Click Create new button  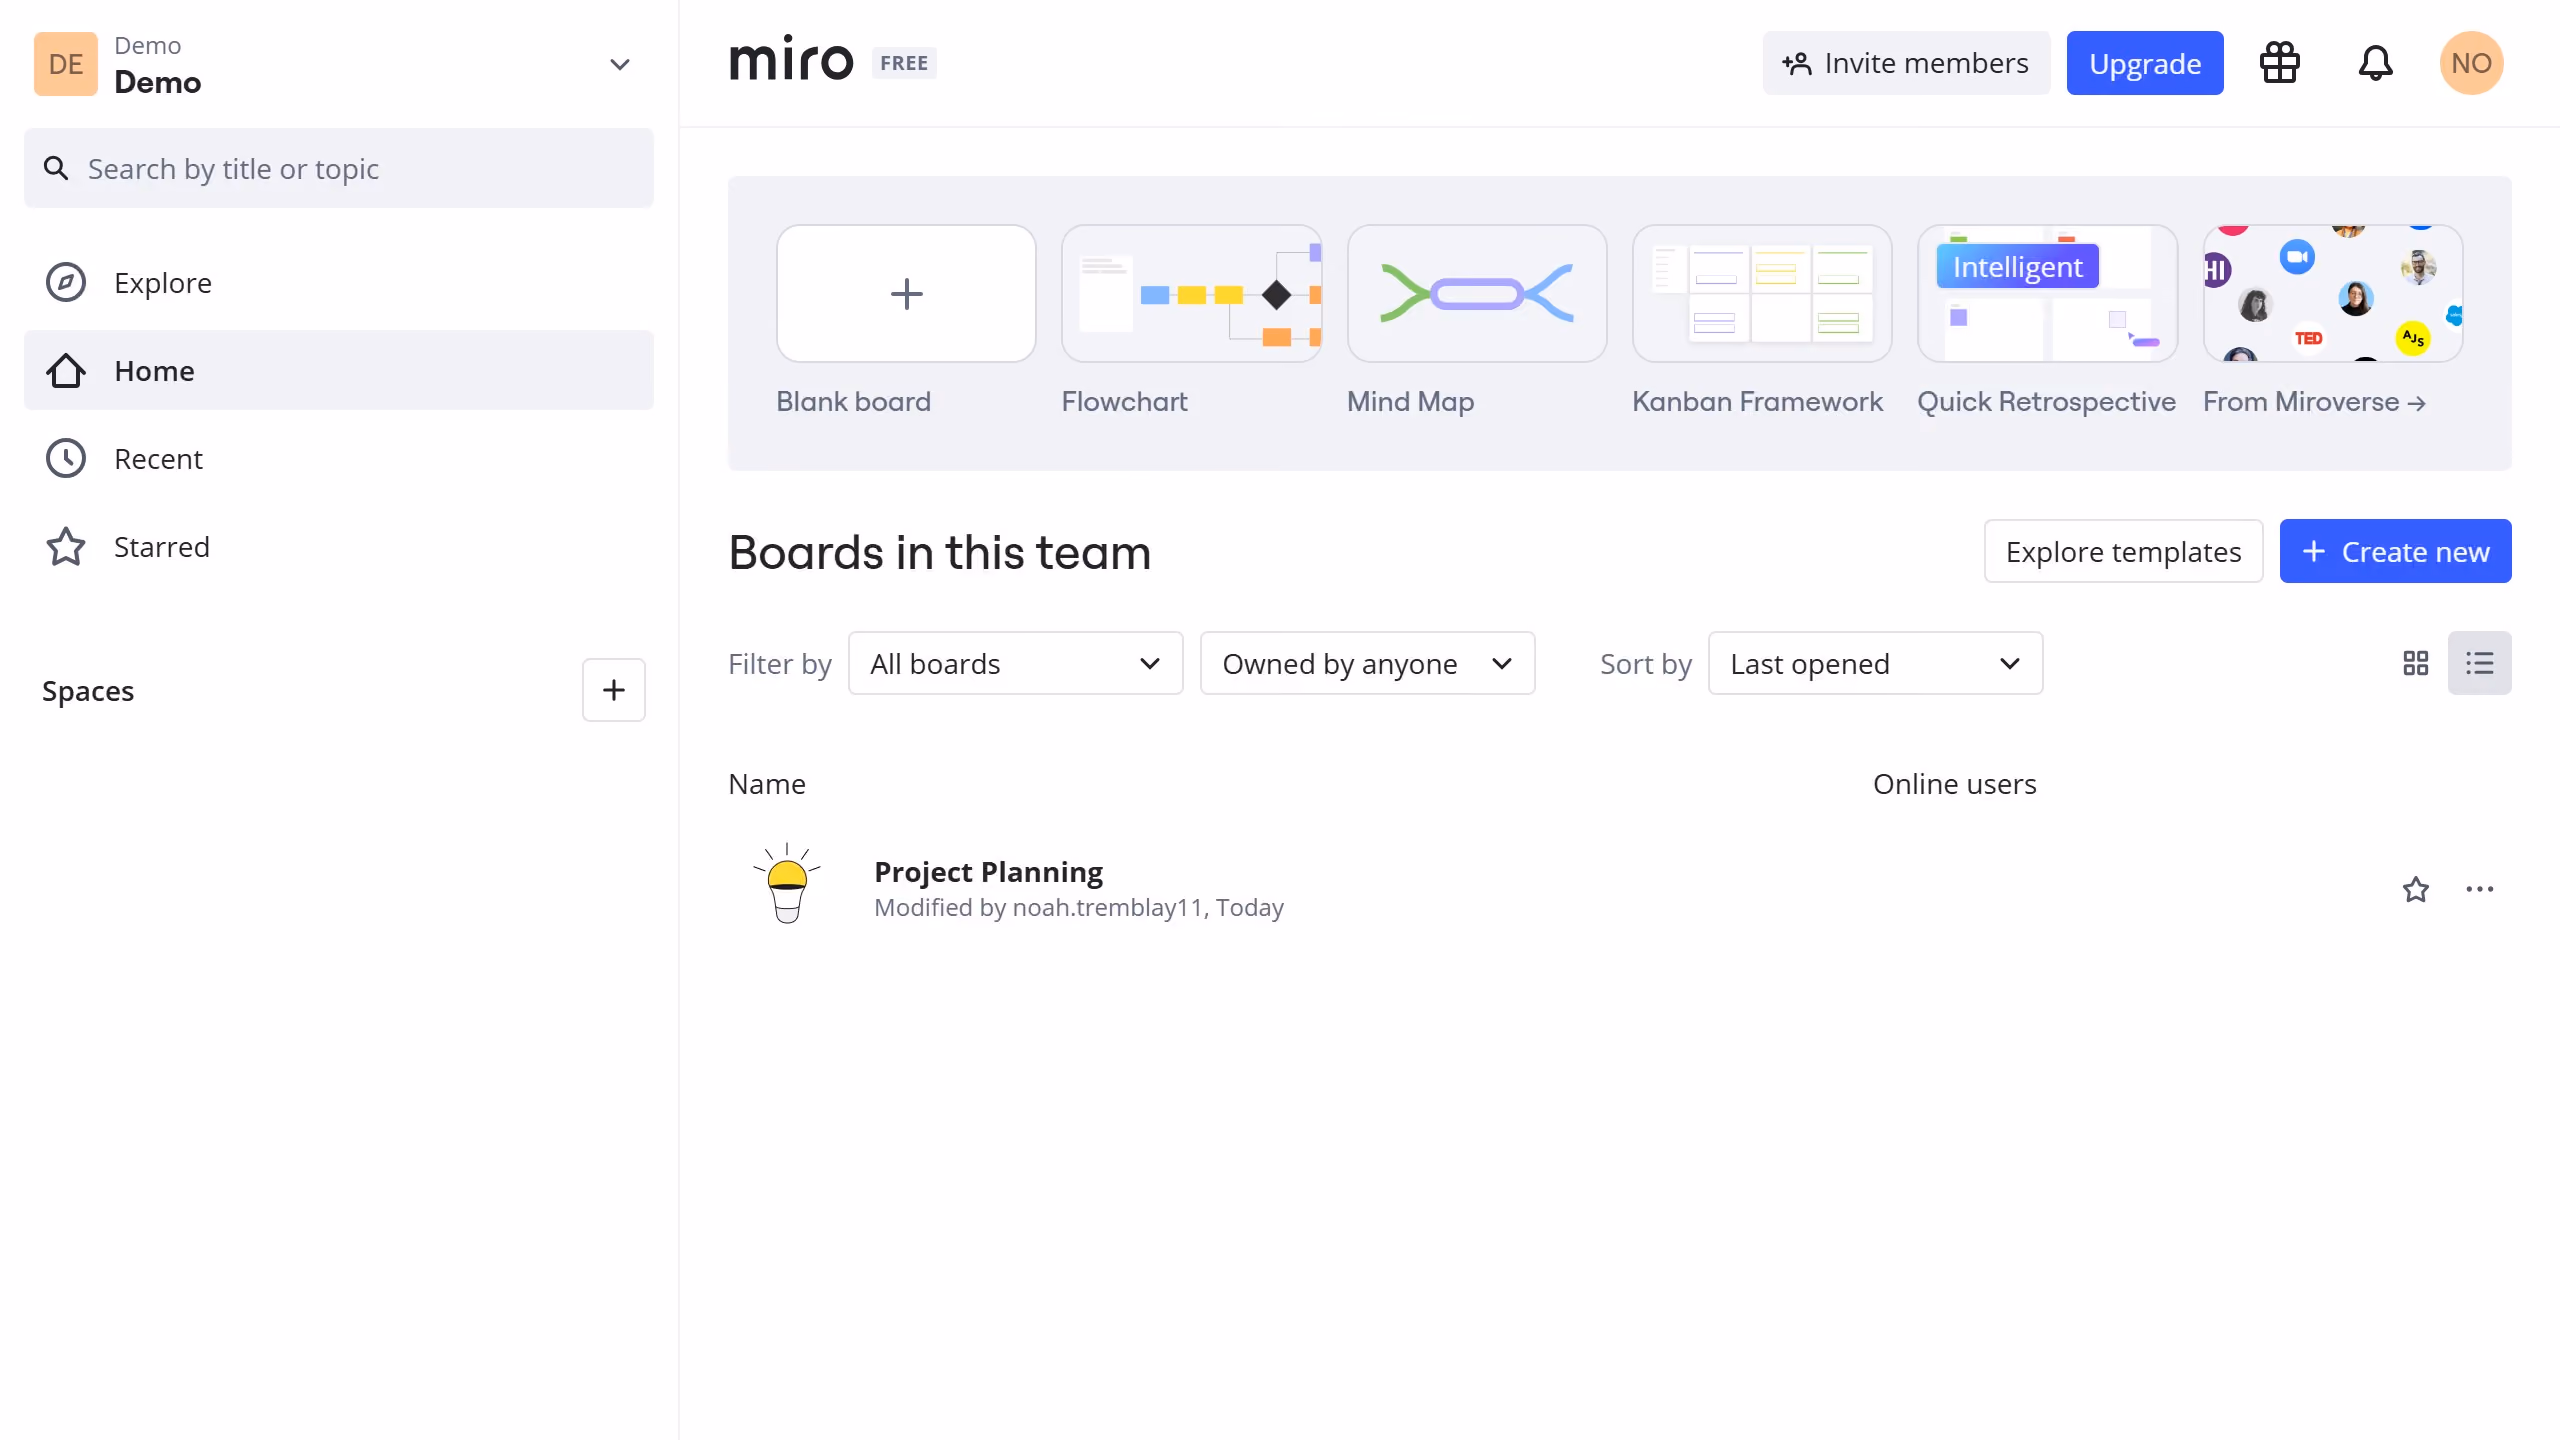tap(2395, 551)
